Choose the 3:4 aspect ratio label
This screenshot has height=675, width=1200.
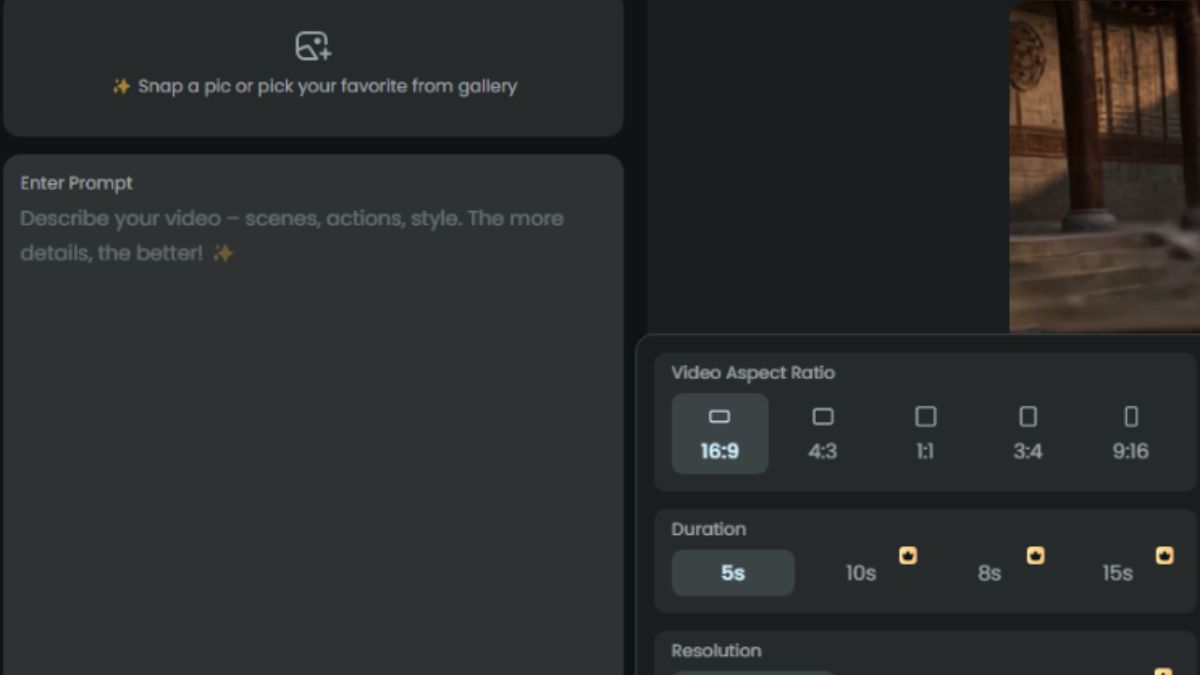[x=1028, y=451]
